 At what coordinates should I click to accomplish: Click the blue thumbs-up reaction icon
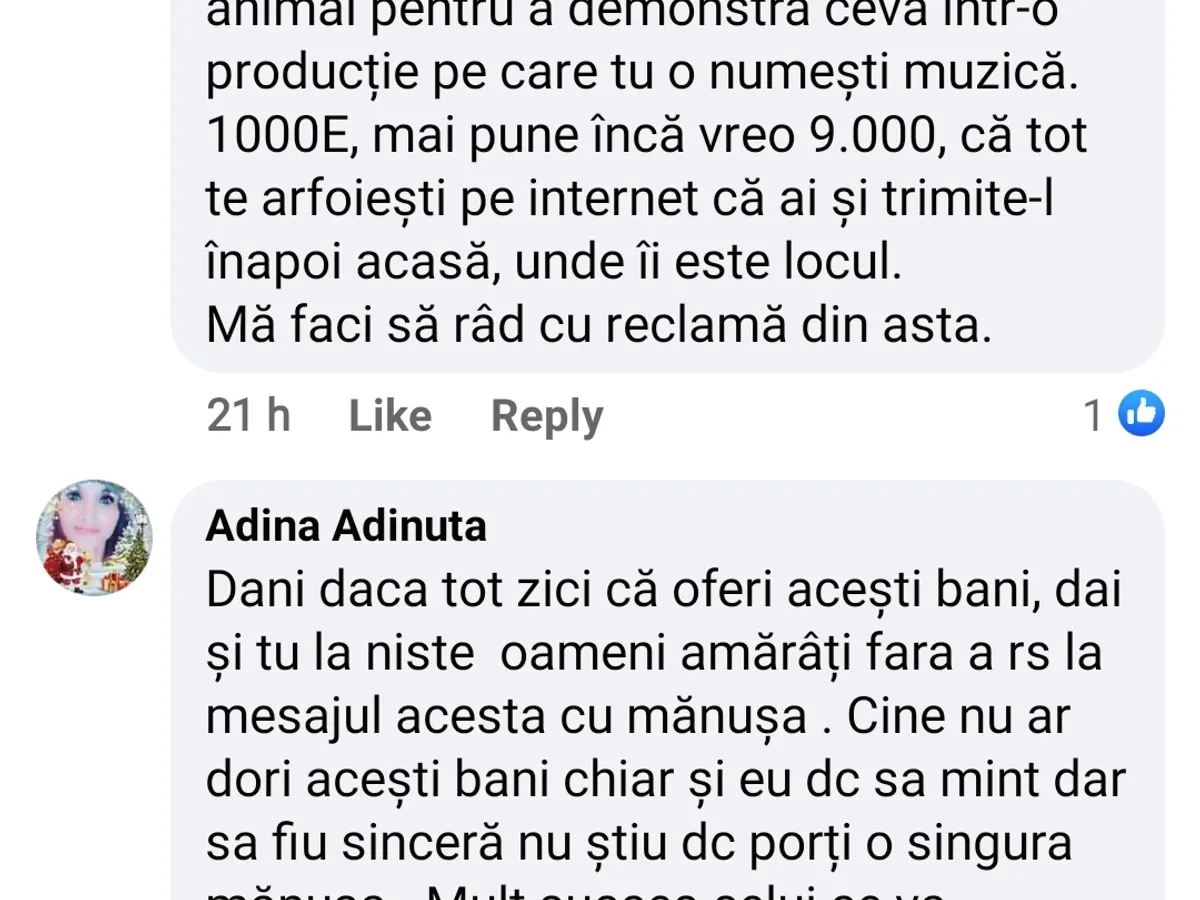pos(1141,413)
